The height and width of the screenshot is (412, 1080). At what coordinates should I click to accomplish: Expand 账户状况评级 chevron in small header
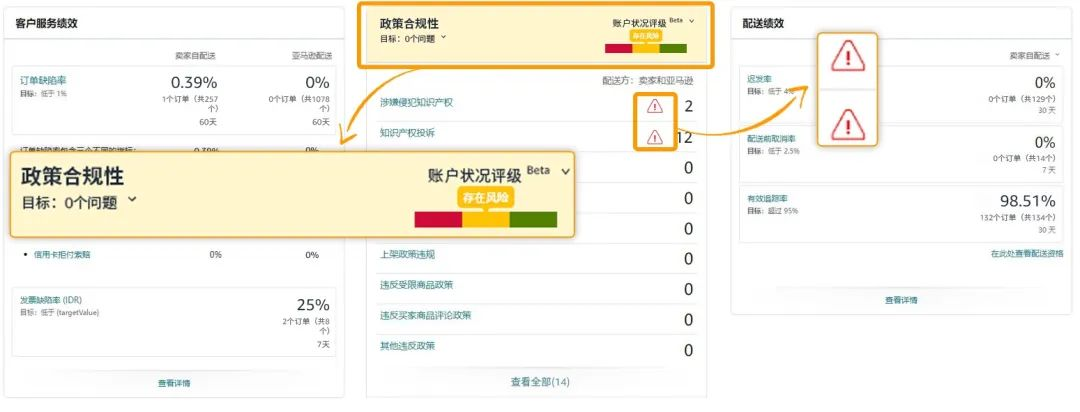point(691,20)
